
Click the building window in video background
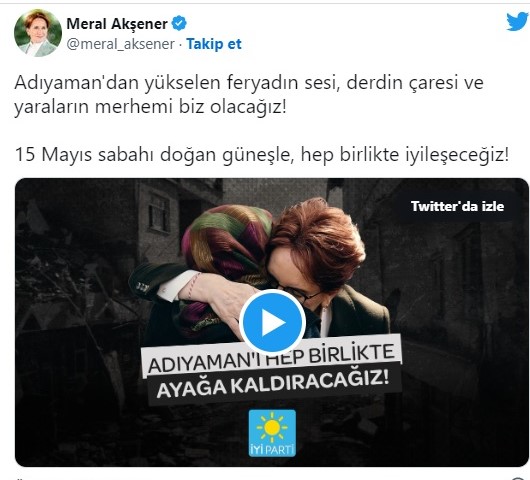click(159, 213)
